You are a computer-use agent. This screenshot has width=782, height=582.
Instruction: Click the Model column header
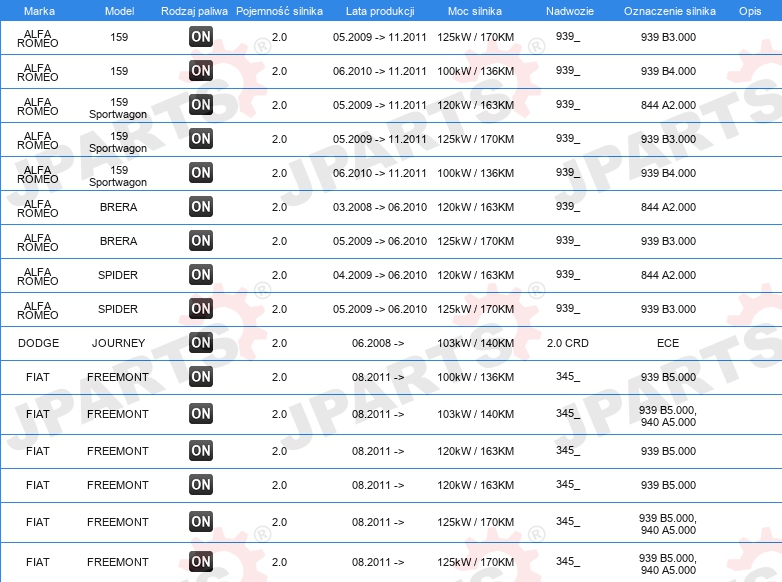tap(119, 11)
